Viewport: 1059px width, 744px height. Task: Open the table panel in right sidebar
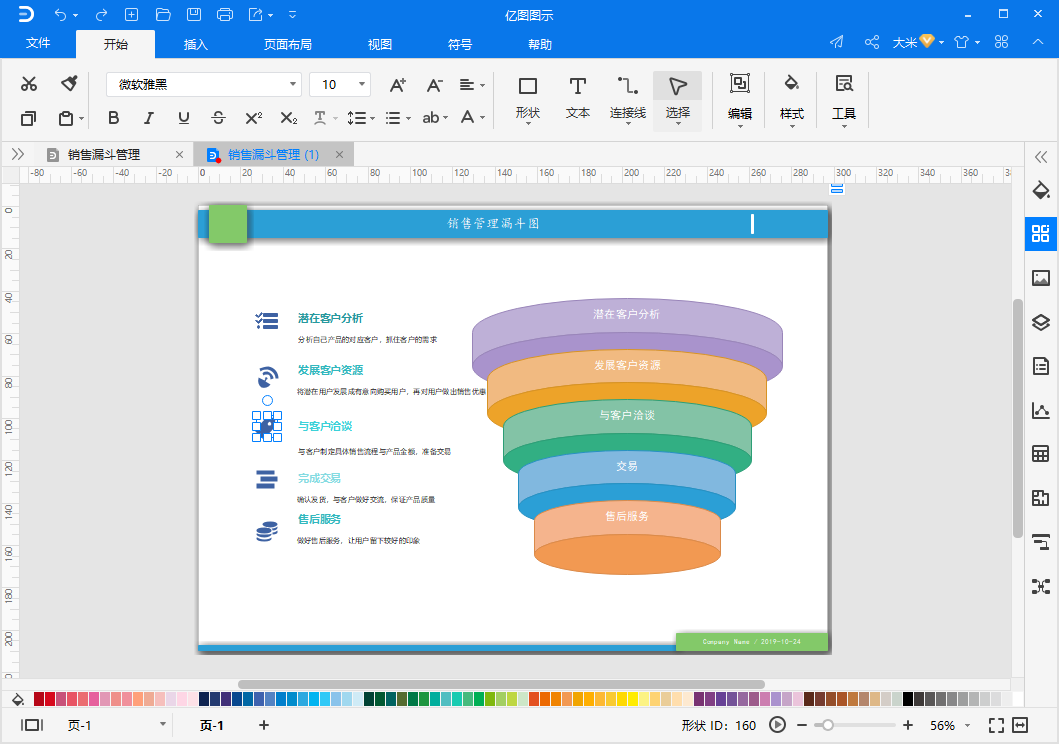point(1041,454)
